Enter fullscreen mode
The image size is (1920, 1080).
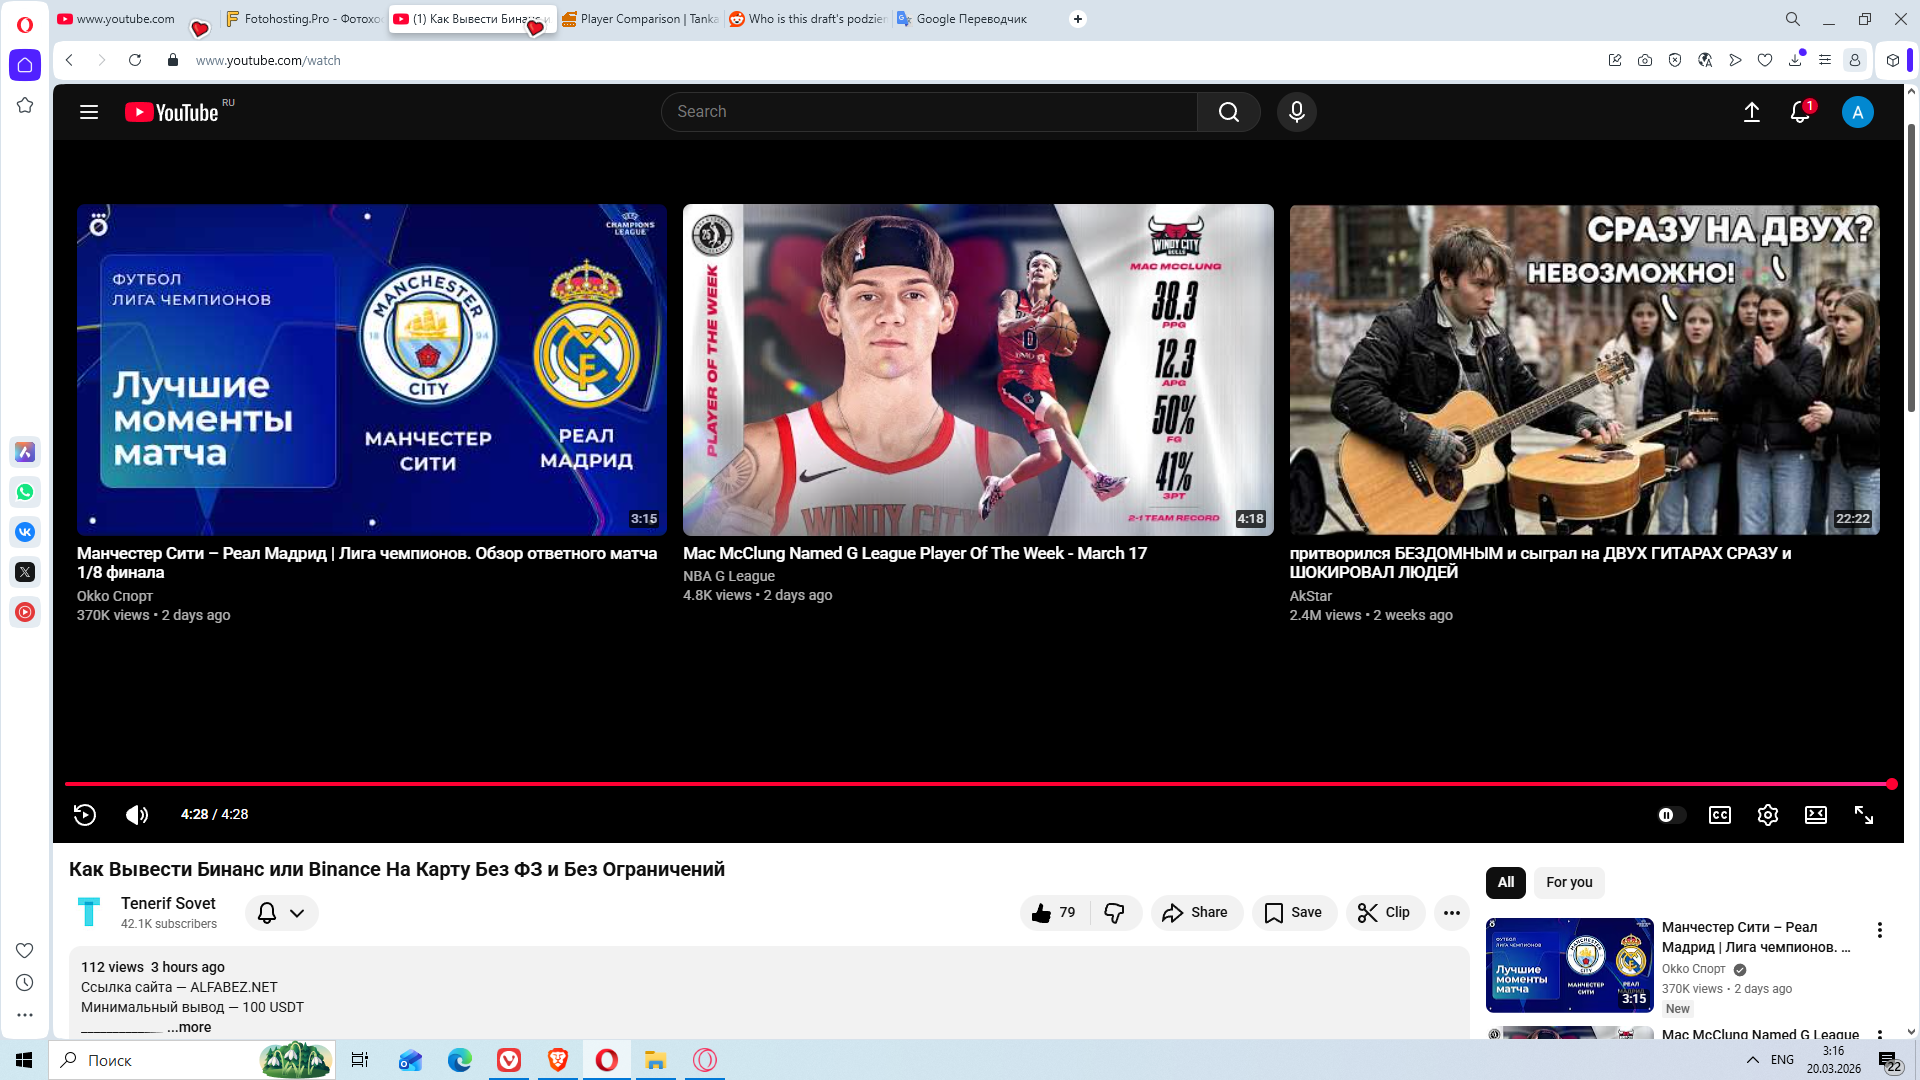click(x=1863, y=815)
